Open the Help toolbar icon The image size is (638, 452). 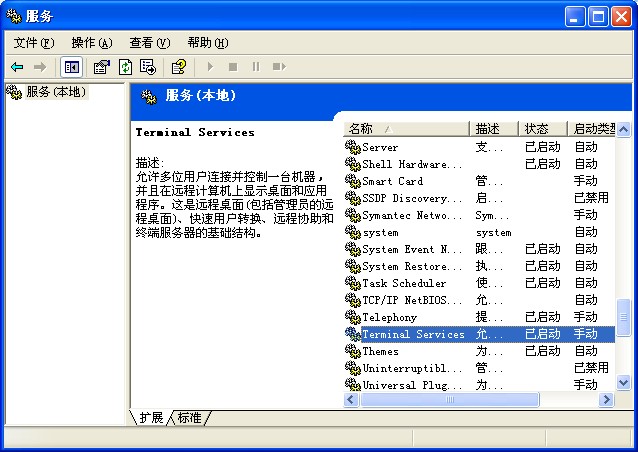point(179,67)
